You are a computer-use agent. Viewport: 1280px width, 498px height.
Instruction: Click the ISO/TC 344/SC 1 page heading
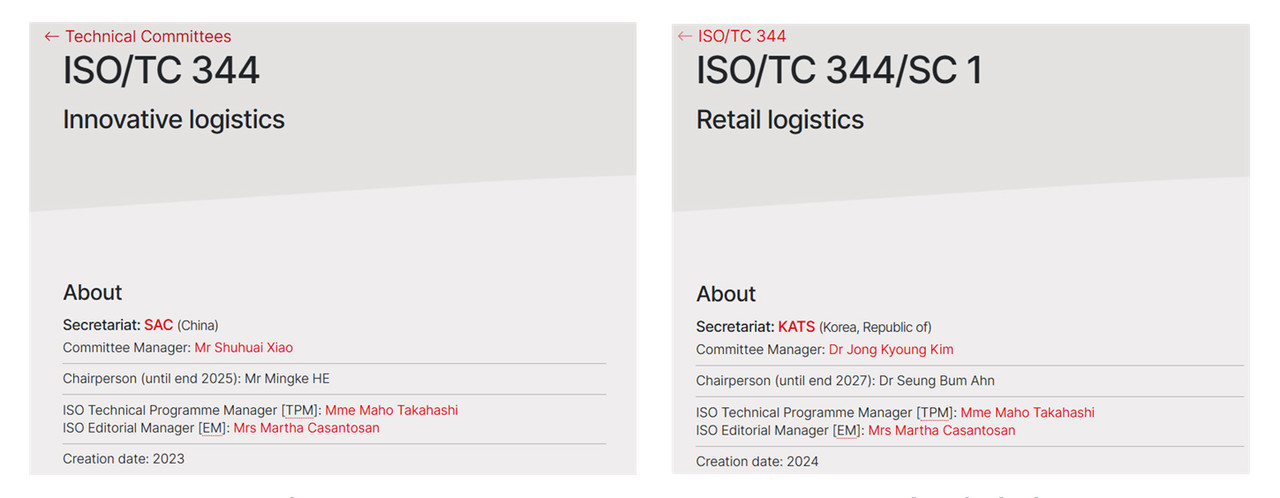[839, 72]
